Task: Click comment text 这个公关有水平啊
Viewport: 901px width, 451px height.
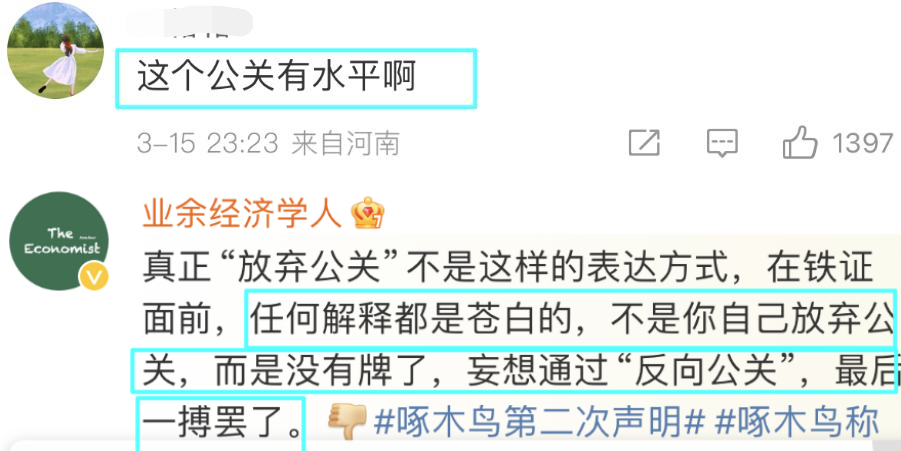Action: pos(276,77)
